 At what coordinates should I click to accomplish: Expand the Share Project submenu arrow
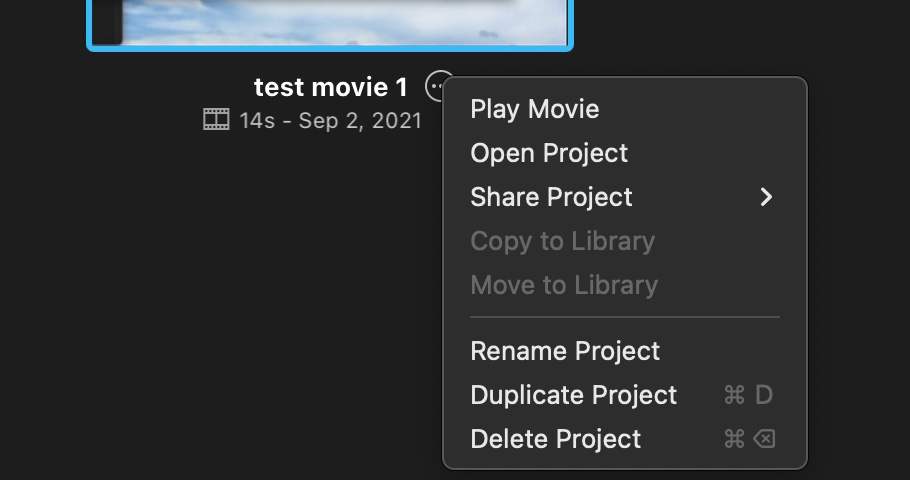(x=766, y=197)
